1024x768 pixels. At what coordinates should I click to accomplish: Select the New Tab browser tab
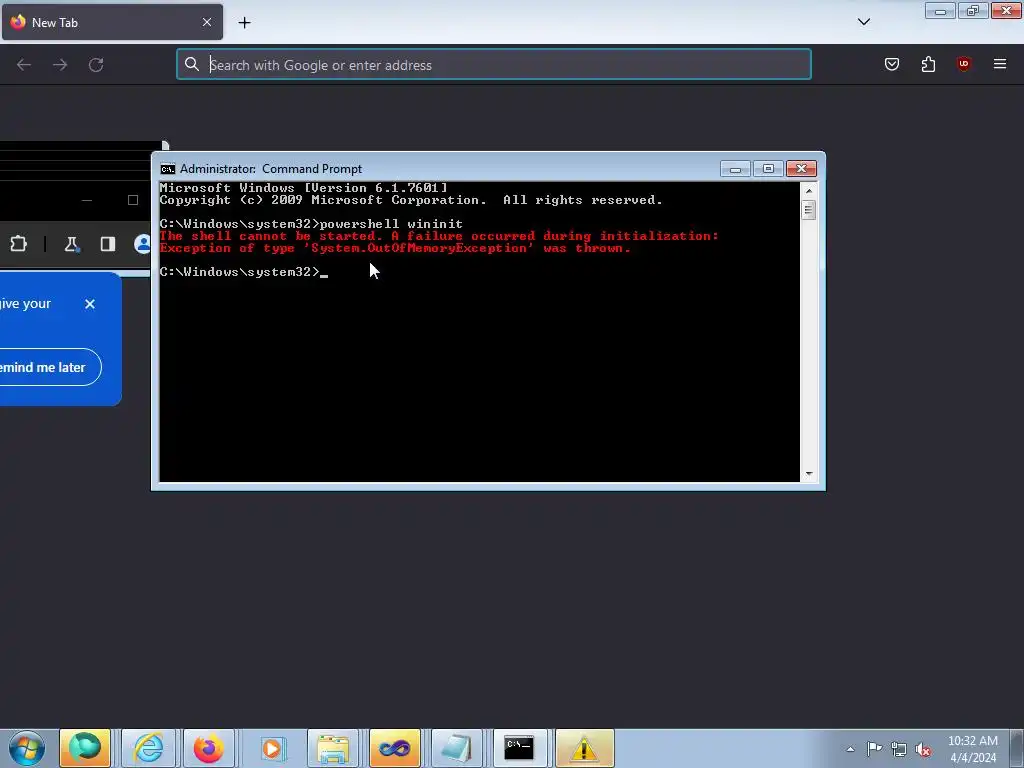(x=112, y=22)
